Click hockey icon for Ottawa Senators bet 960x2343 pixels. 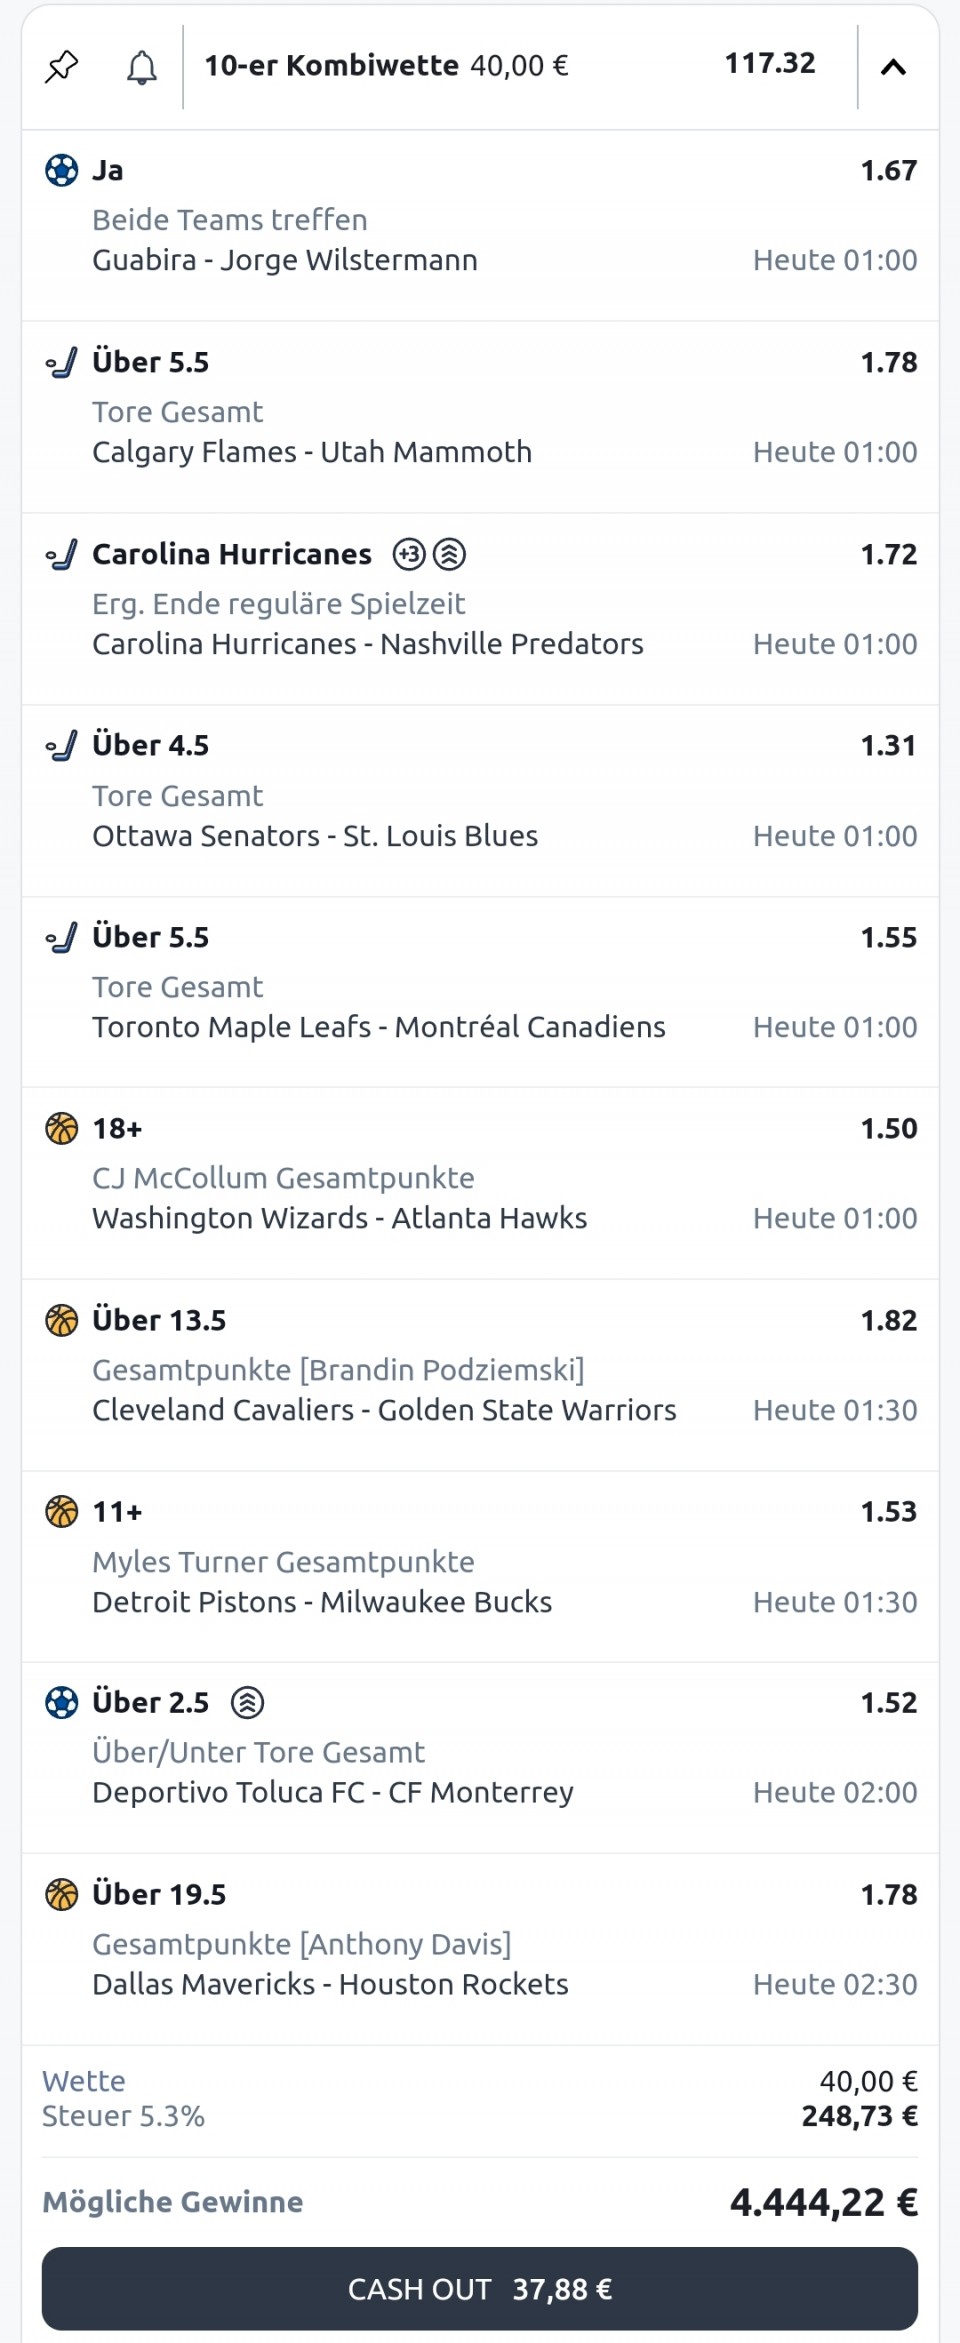(x=62, y=746)
